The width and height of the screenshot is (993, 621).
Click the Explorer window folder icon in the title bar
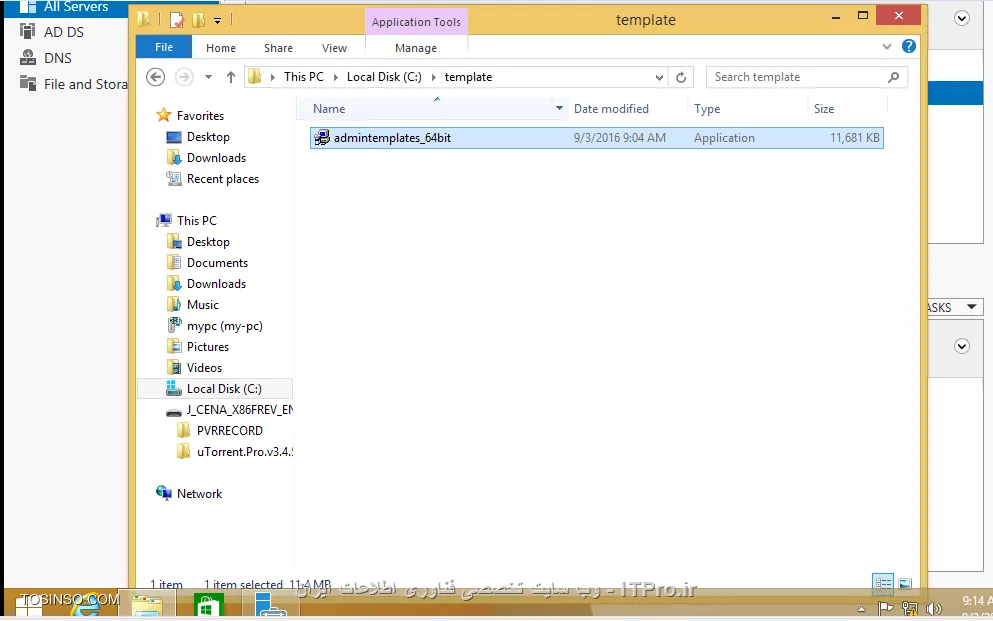coord(144,20)
